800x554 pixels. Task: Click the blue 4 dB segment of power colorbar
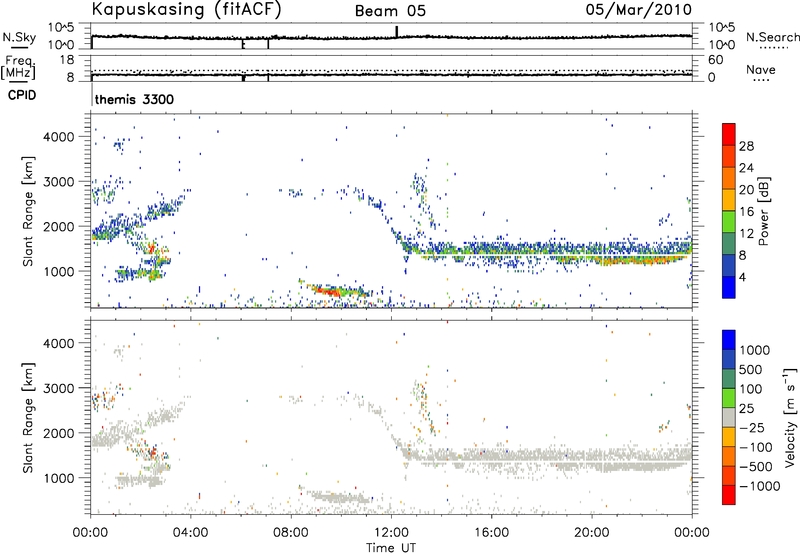(729, 287)
